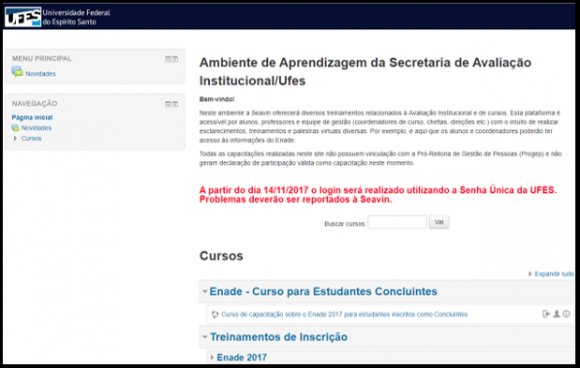Dock the Menu Principal block
The width and height of the screenshot is (580, 368).
175,59
